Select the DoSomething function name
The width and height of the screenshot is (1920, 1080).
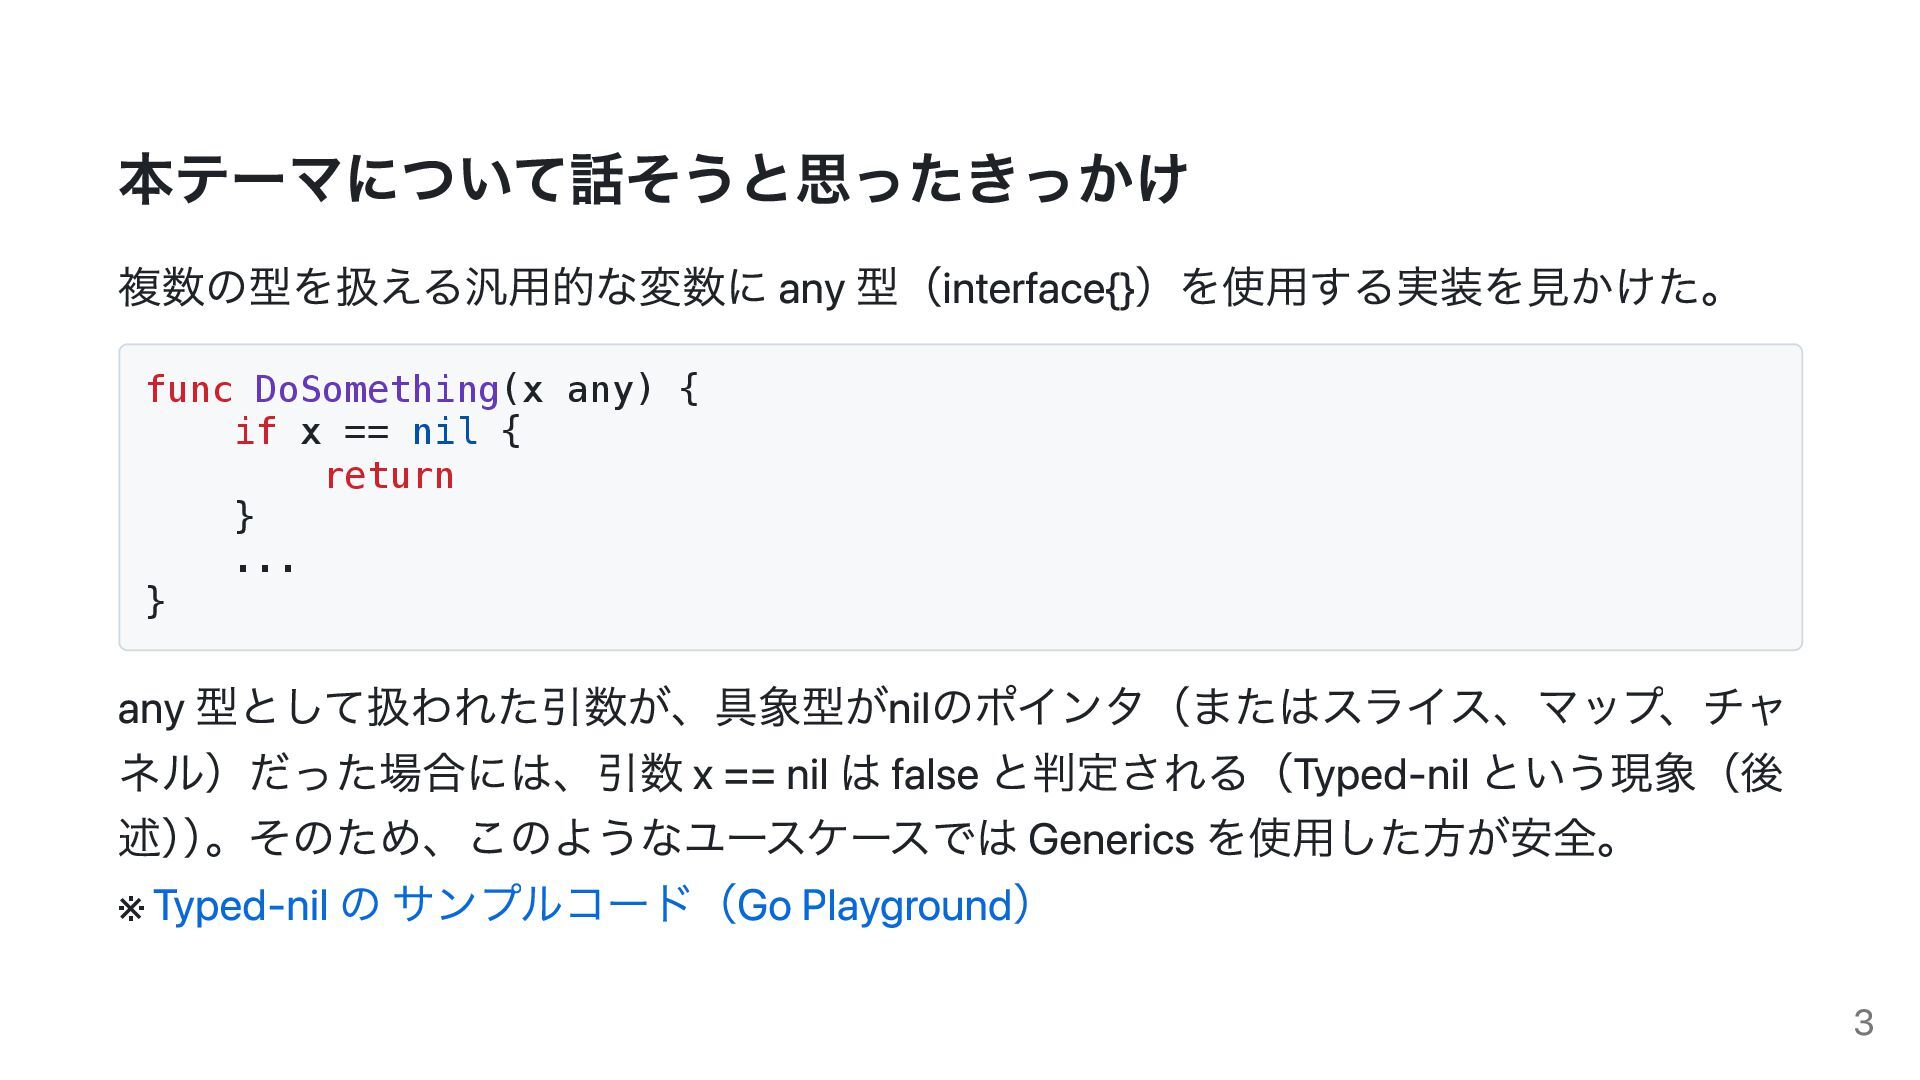(x=377, y=389)
